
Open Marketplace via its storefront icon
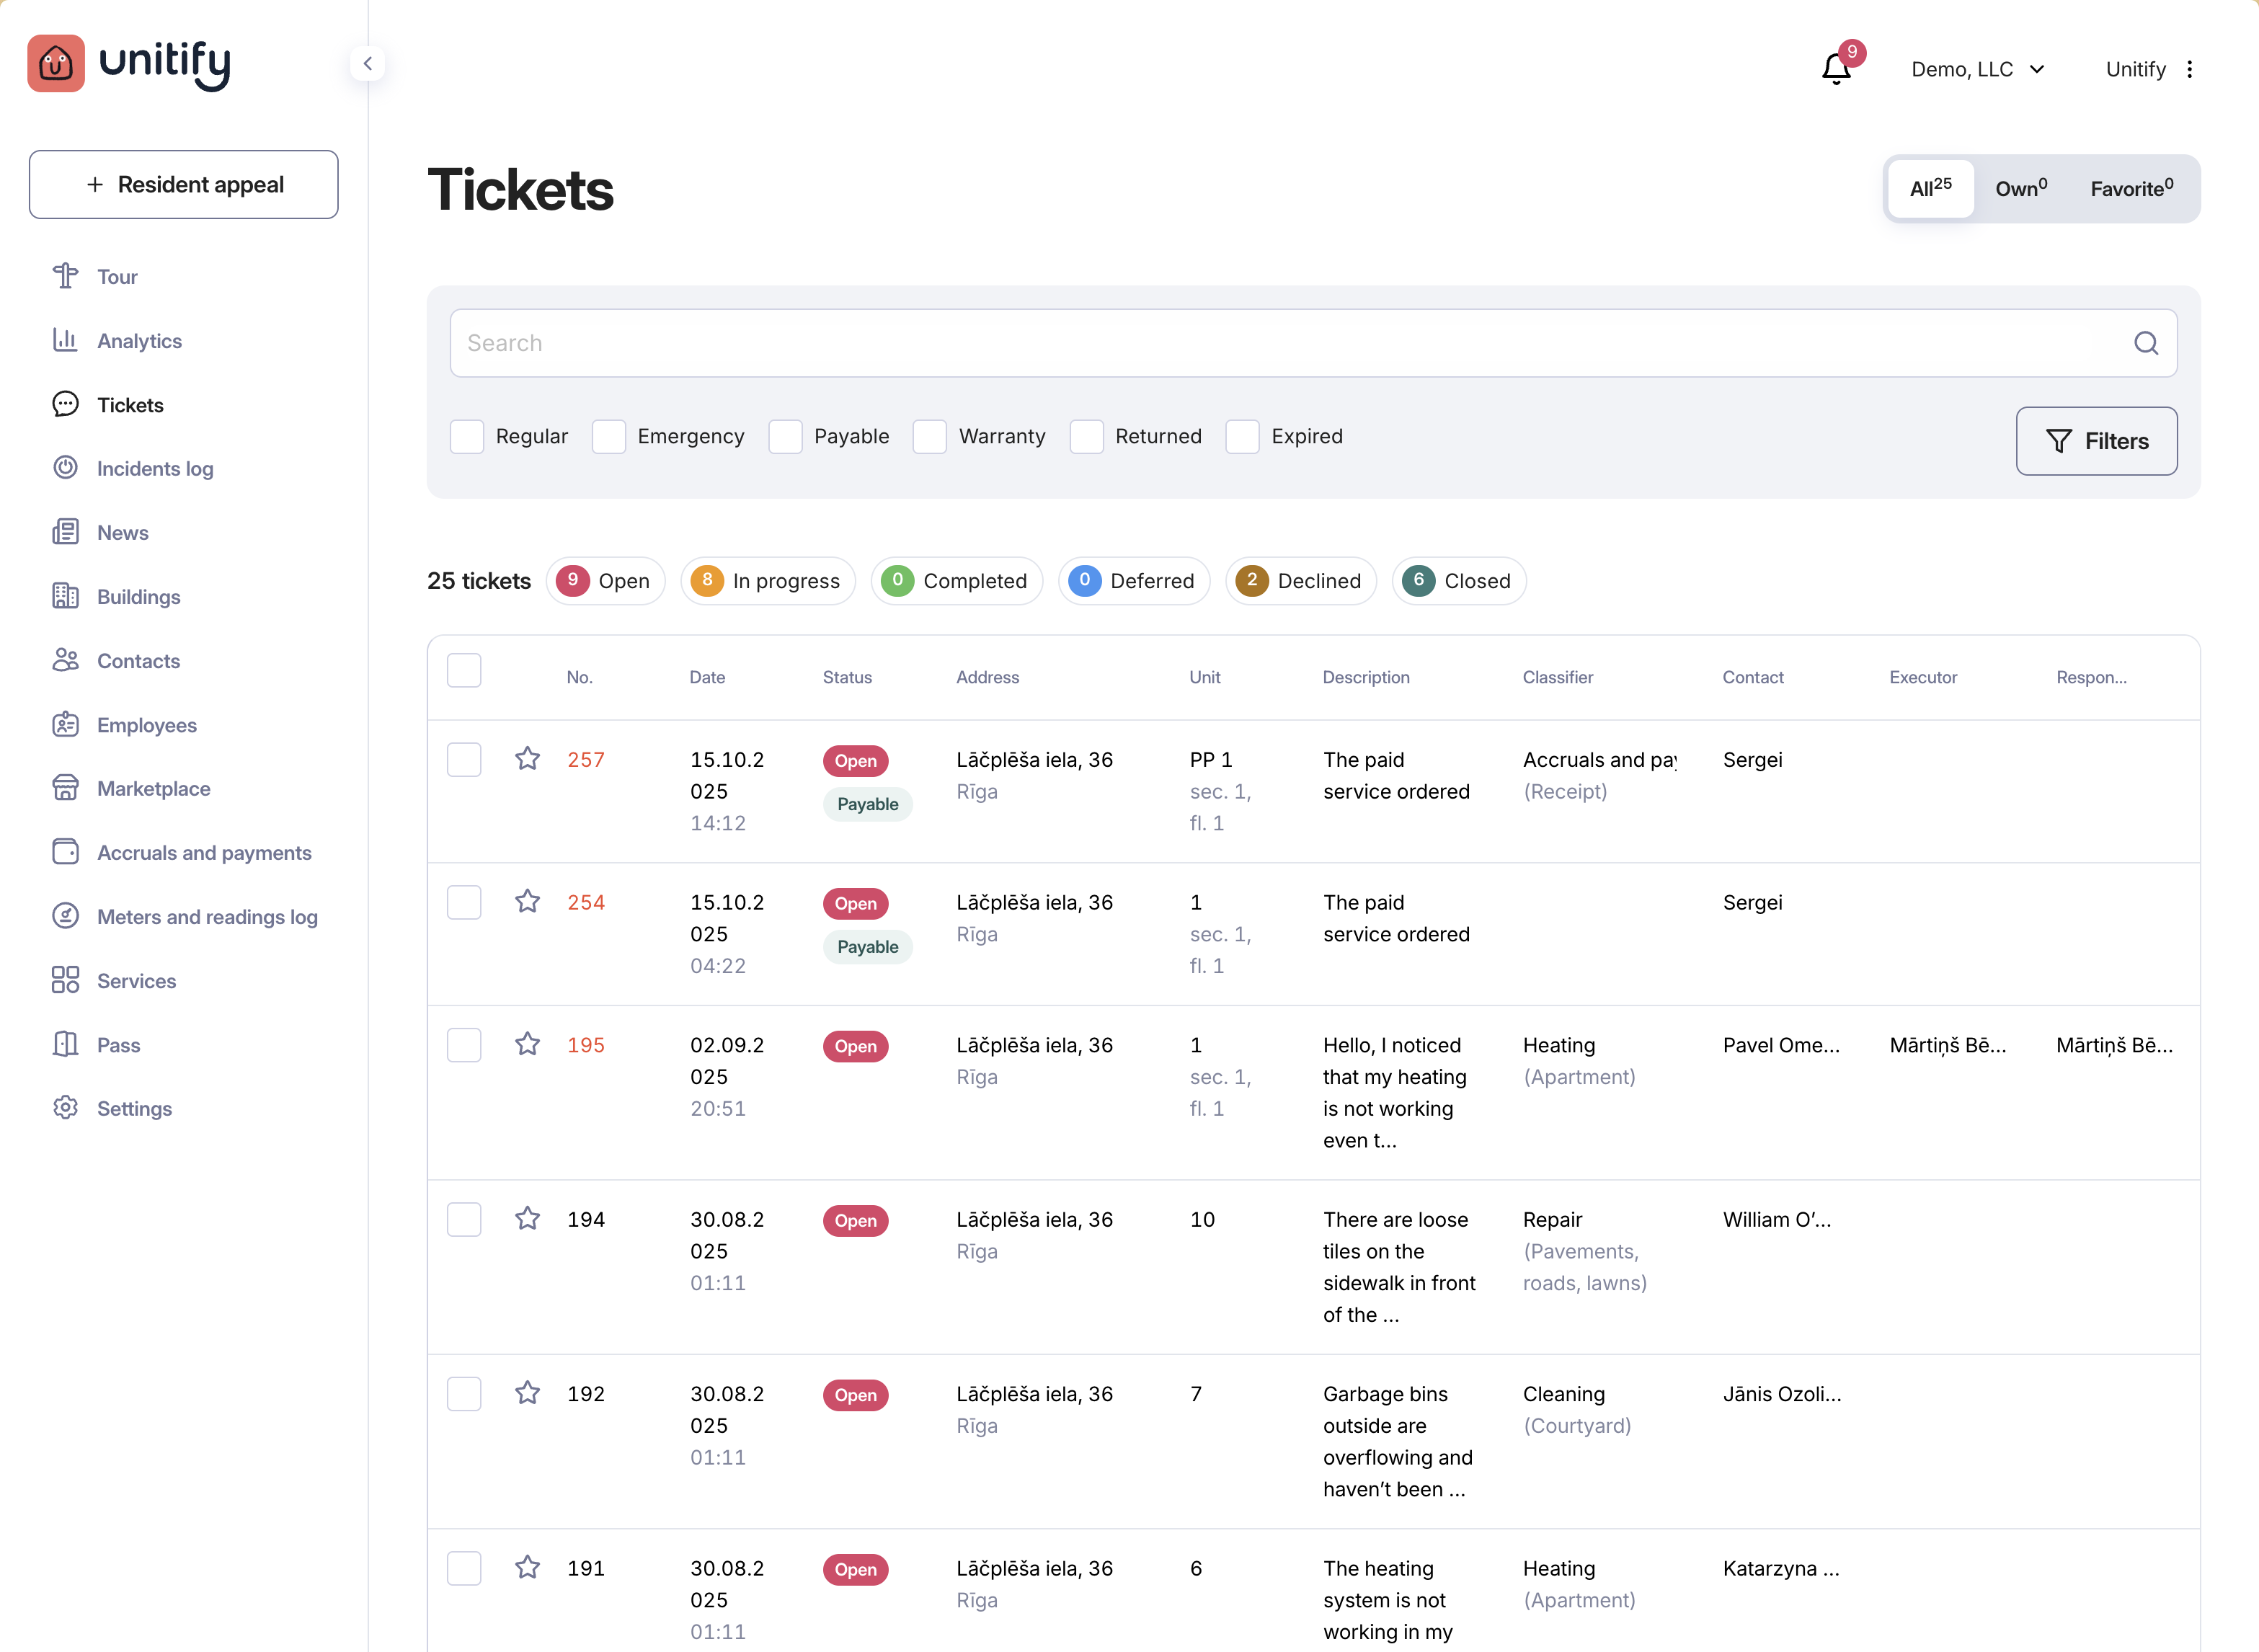[65, 788]
